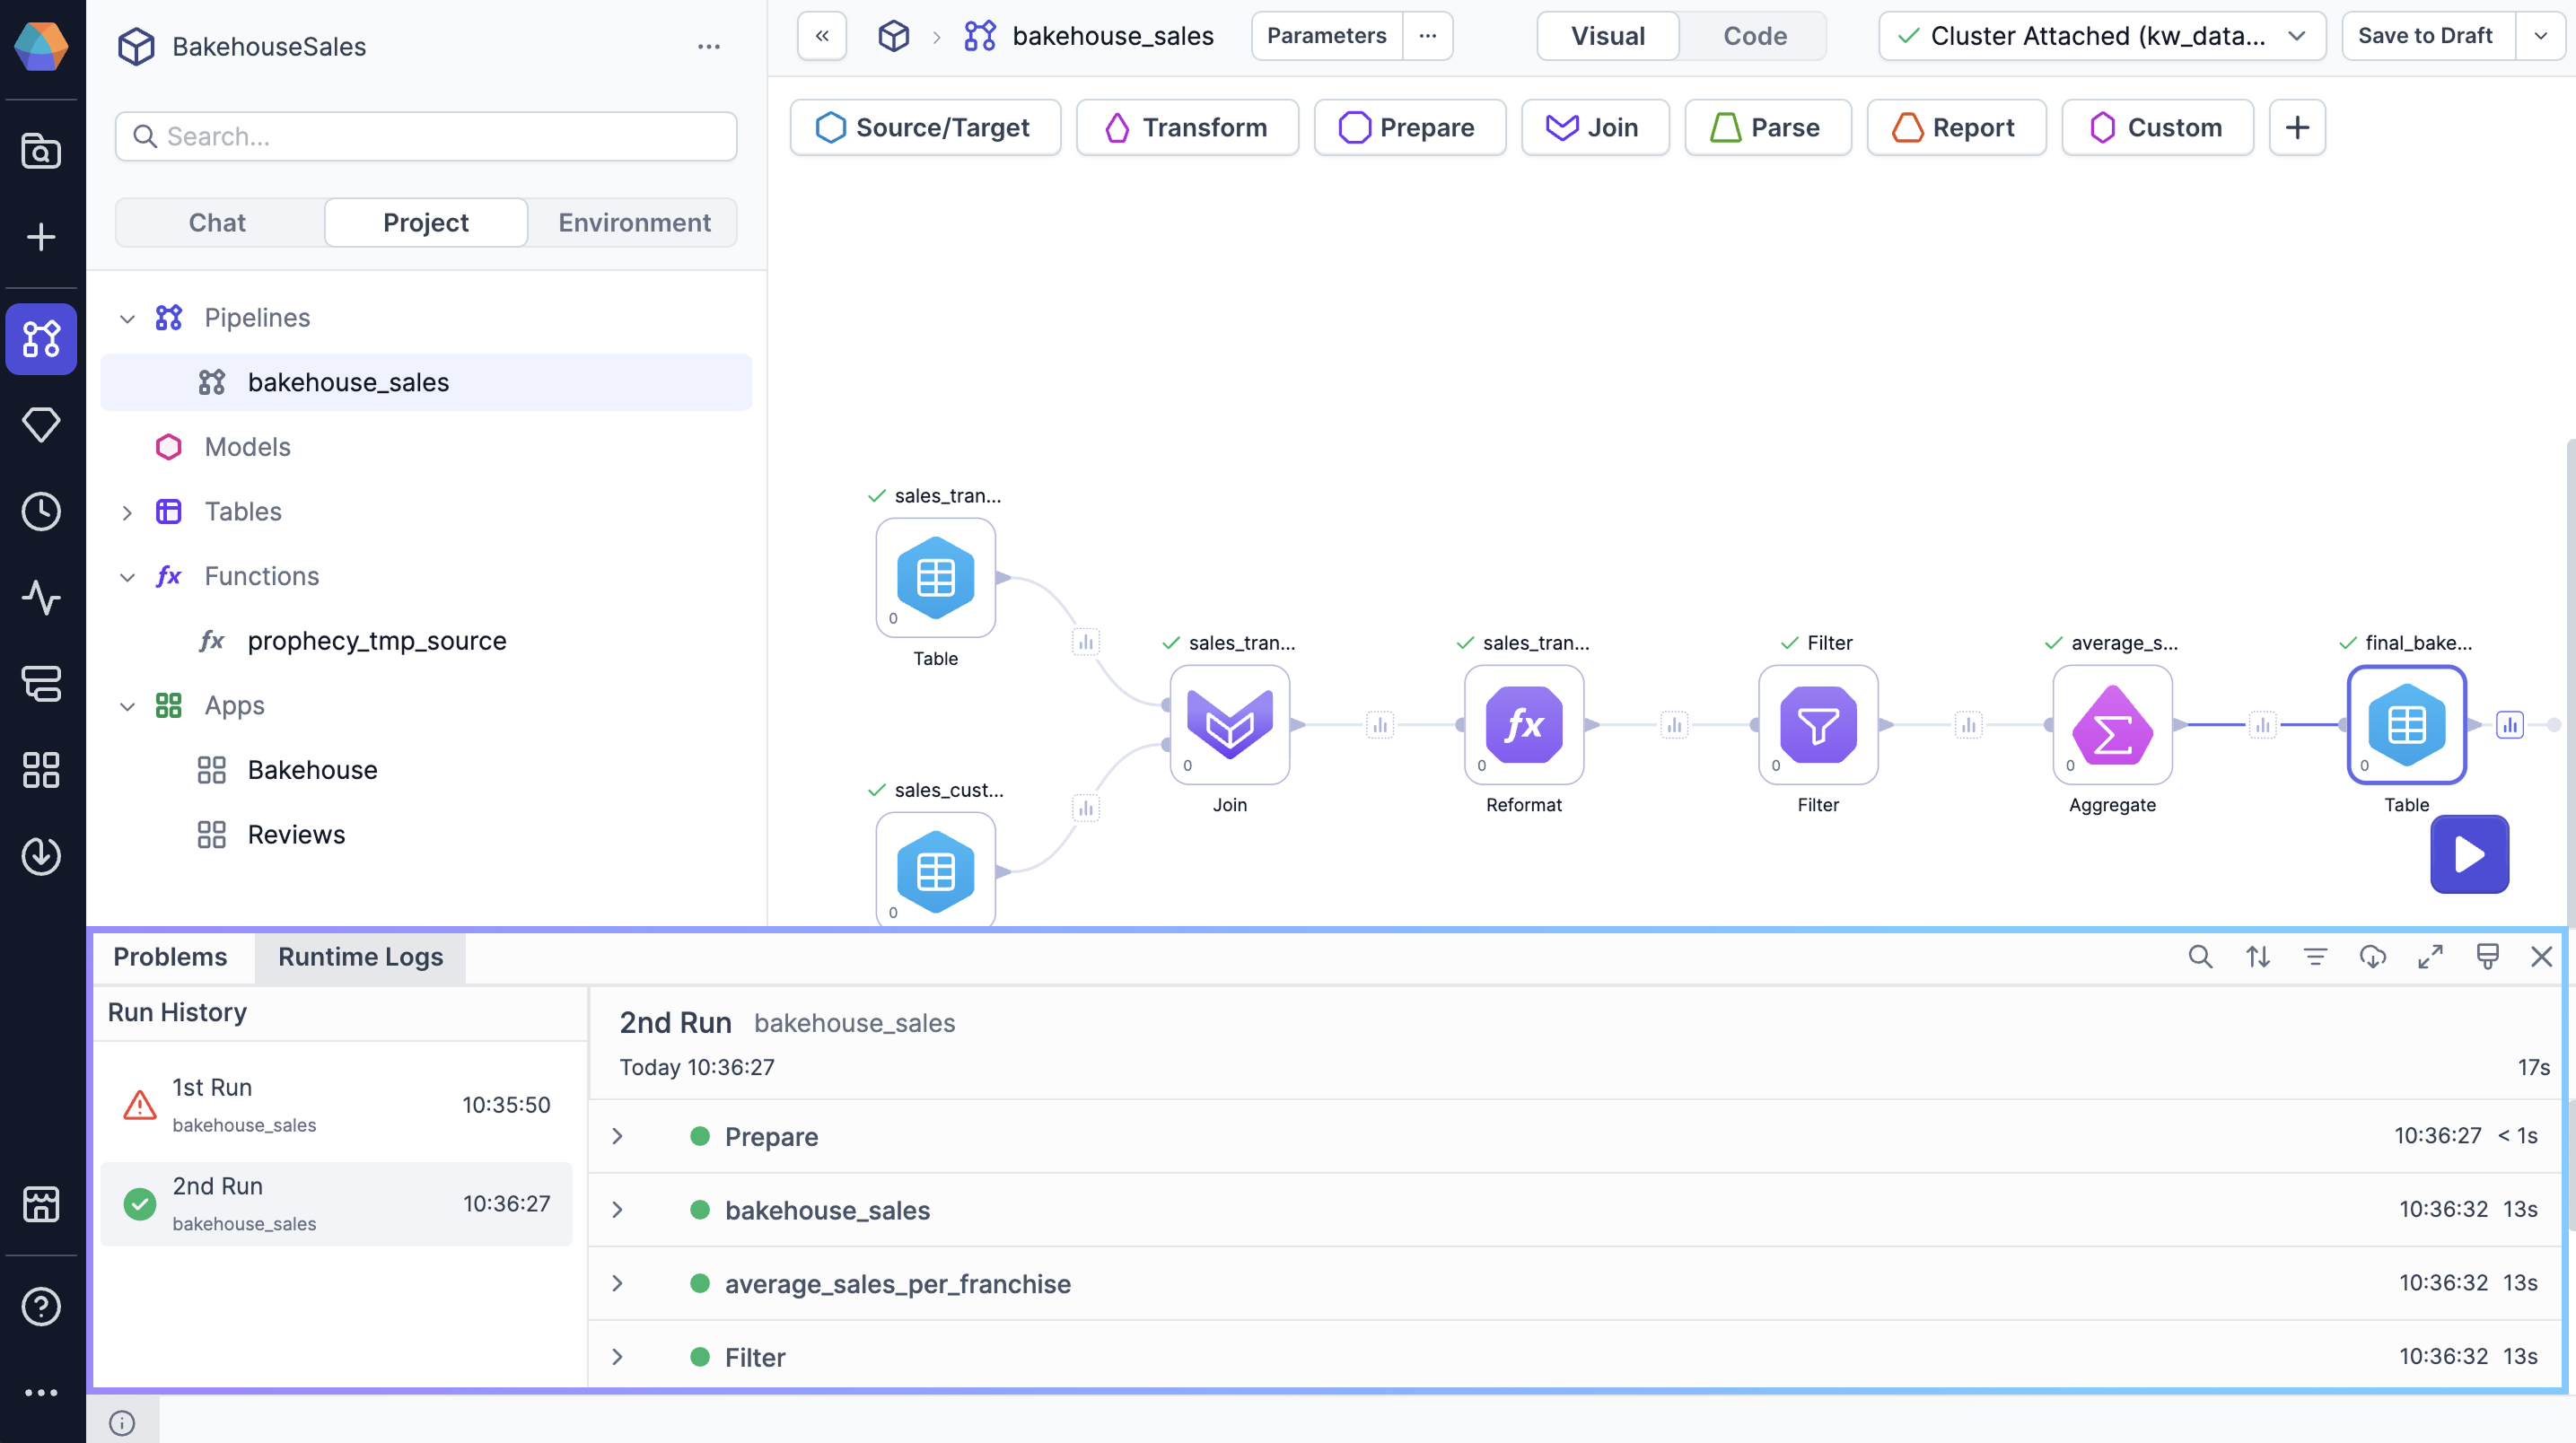The height and width of the screenshot is (1443, 2576).
Task: Filter the logs with lines icon
Action: (x=2315, y=956)
